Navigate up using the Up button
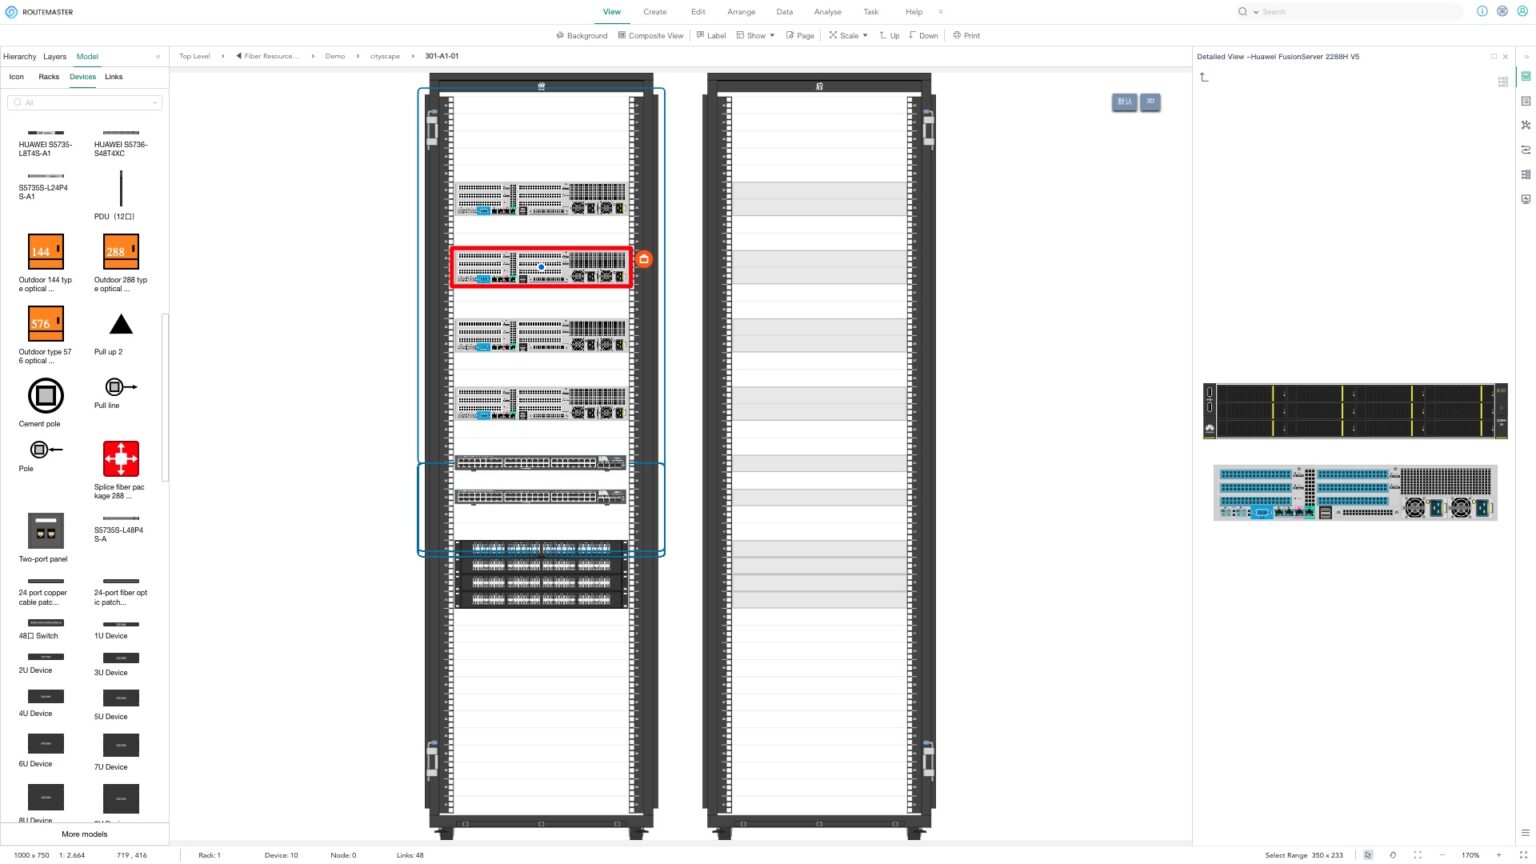This screenshot has height=864, width=1536. pyautogui.click(x=888, y=35)
